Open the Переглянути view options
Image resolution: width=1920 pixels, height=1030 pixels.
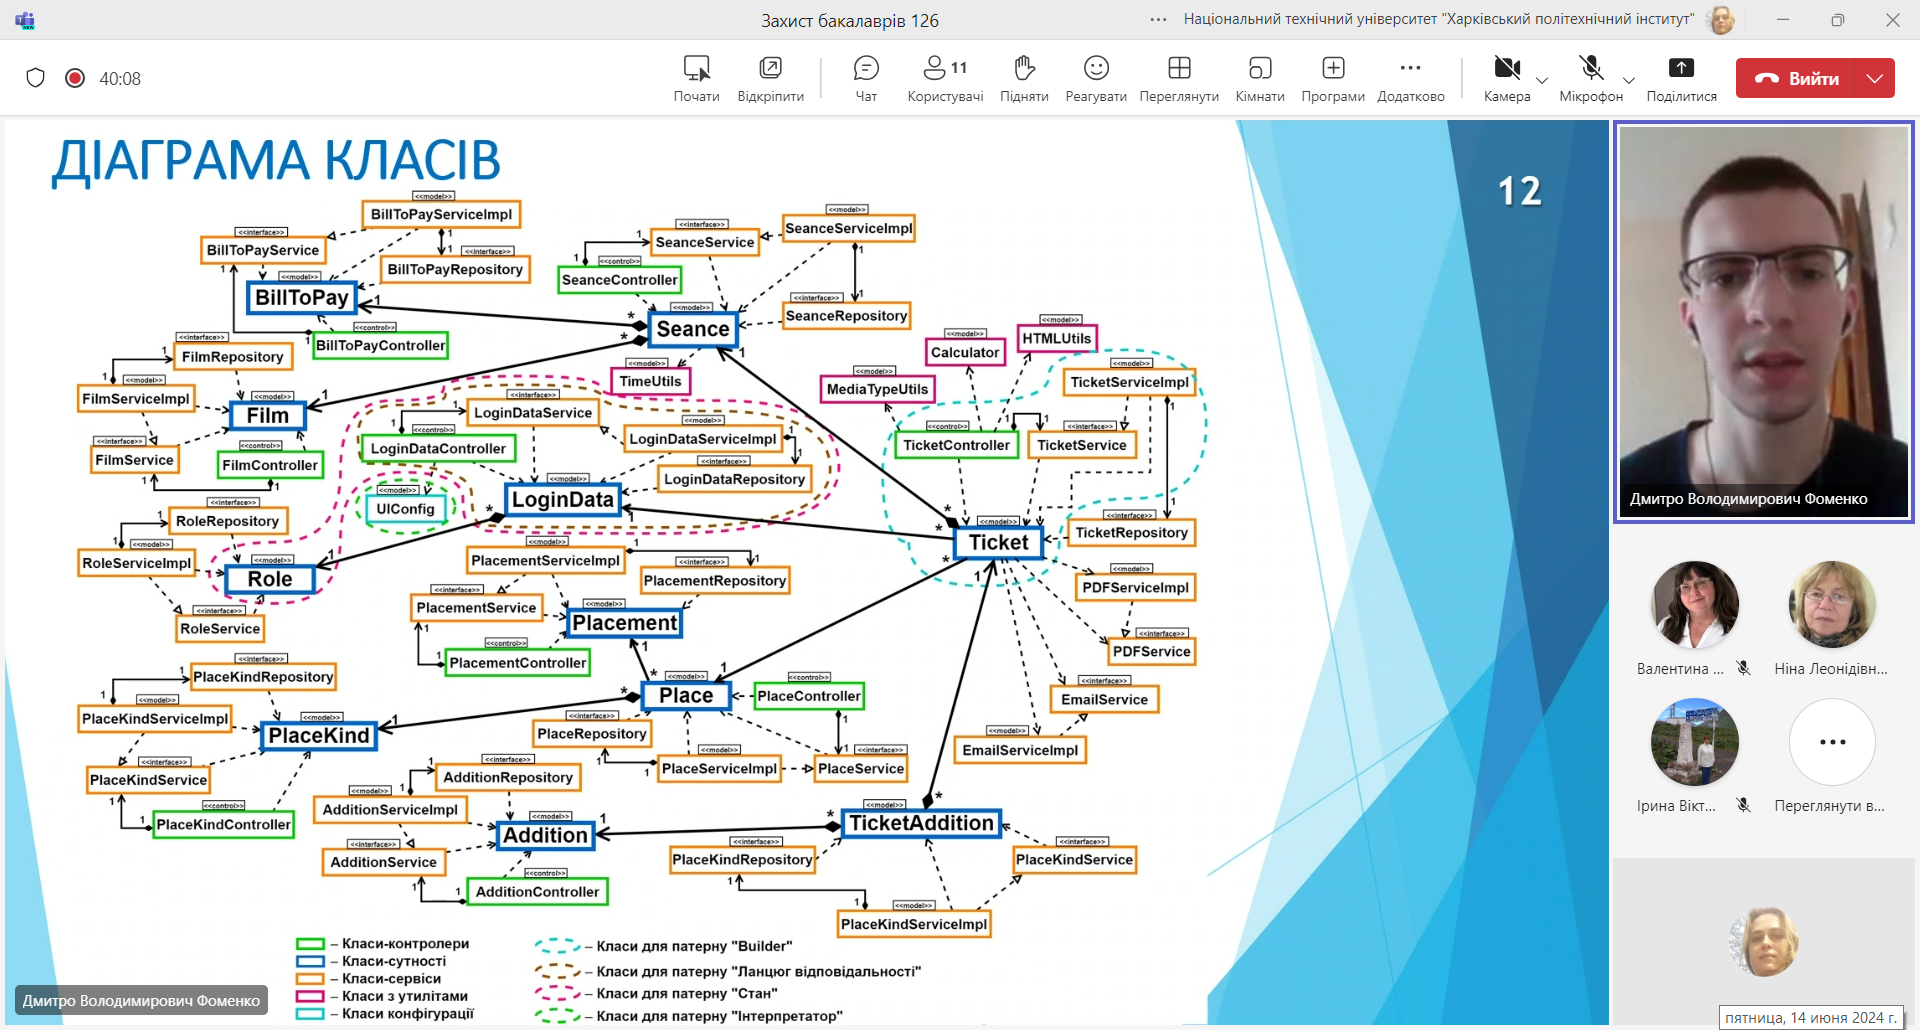coord(1179,78)
